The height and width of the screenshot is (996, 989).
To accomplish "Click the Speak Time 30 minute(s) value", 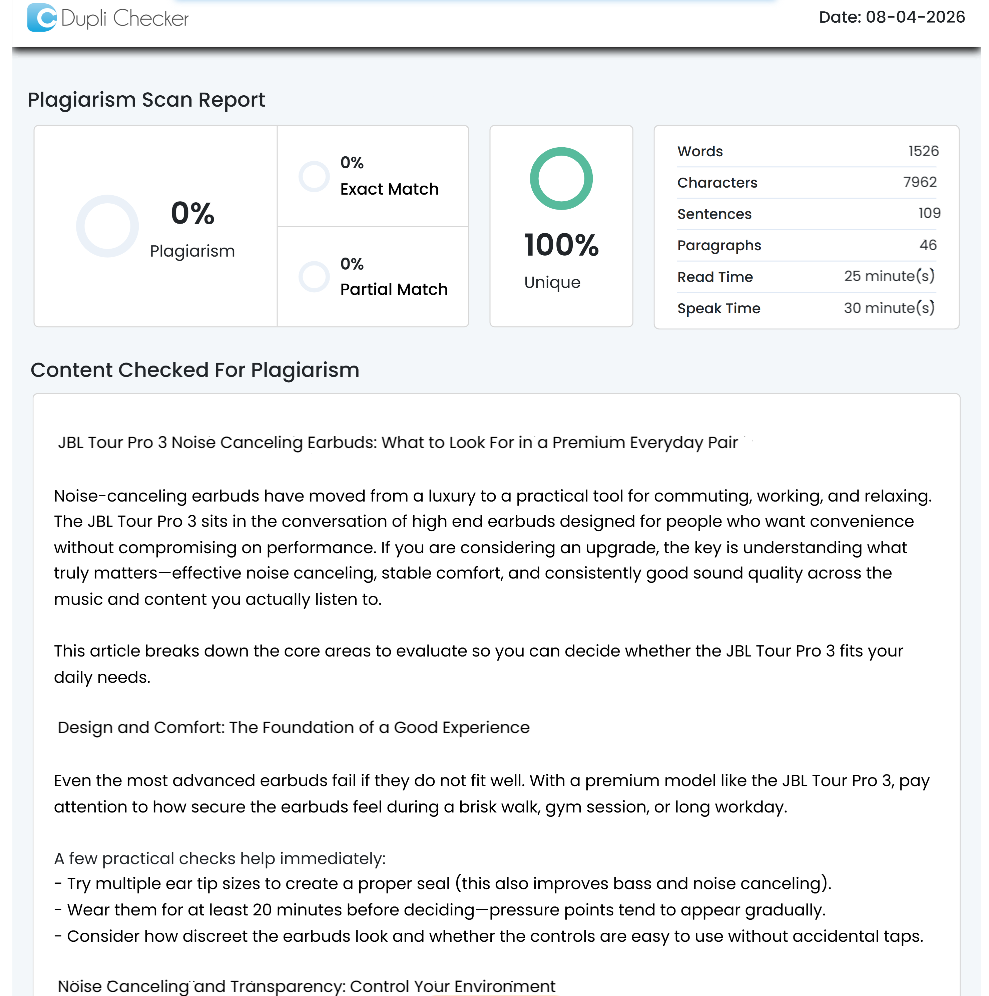I will click(889, 308).
